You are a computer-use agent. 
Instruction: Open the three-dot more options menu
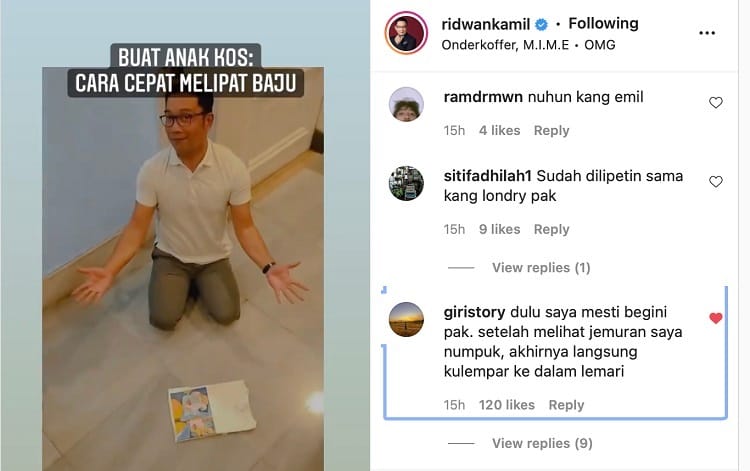point(706,33)
